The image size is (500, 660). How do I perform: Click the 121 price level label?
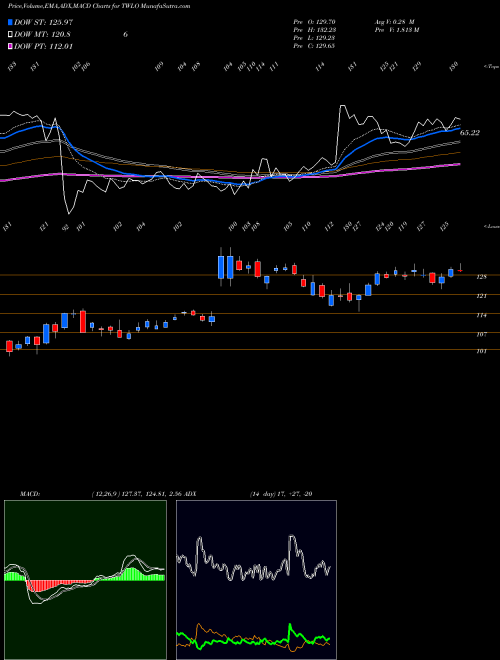481,296
